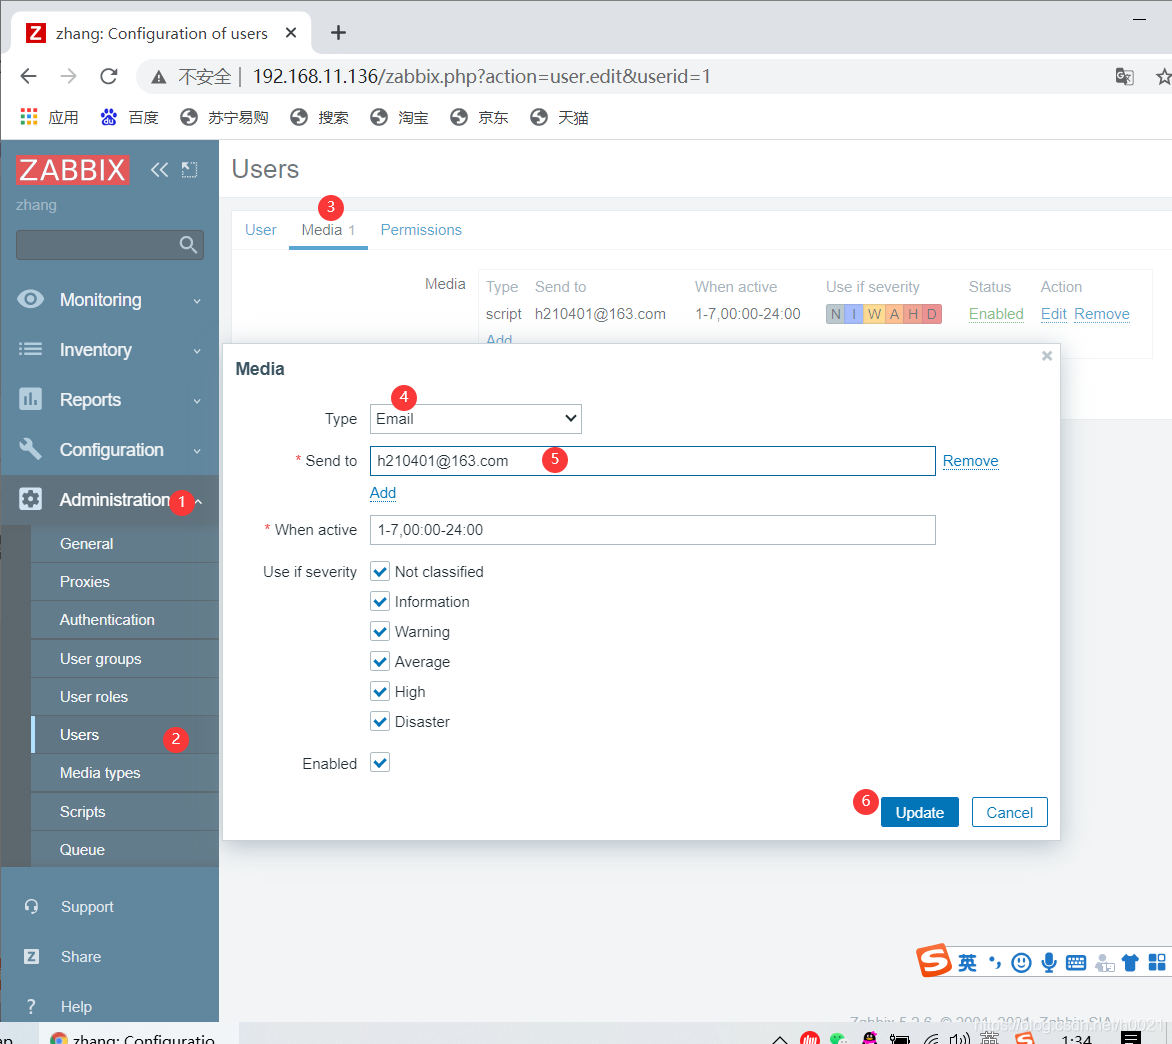
Task: Click the Help question mark icon
Action: coord(31,1007)
